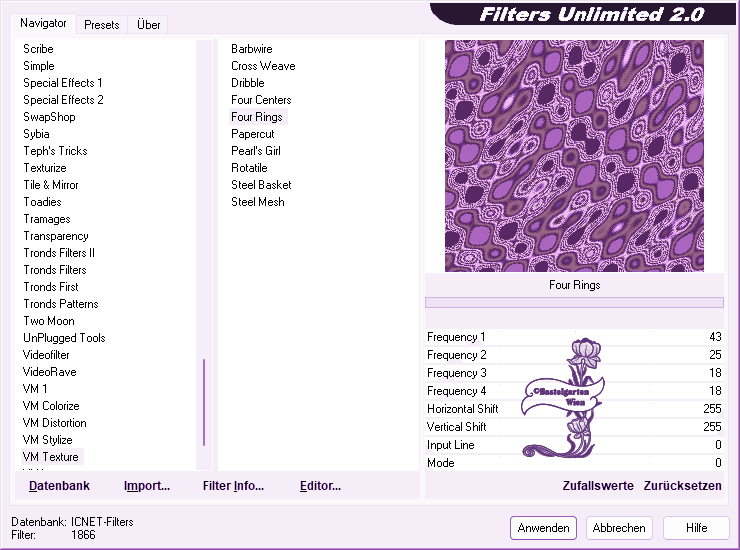Open the Editor... link
This screenshot has width=740, height=550.
click(x=320, y=486)
